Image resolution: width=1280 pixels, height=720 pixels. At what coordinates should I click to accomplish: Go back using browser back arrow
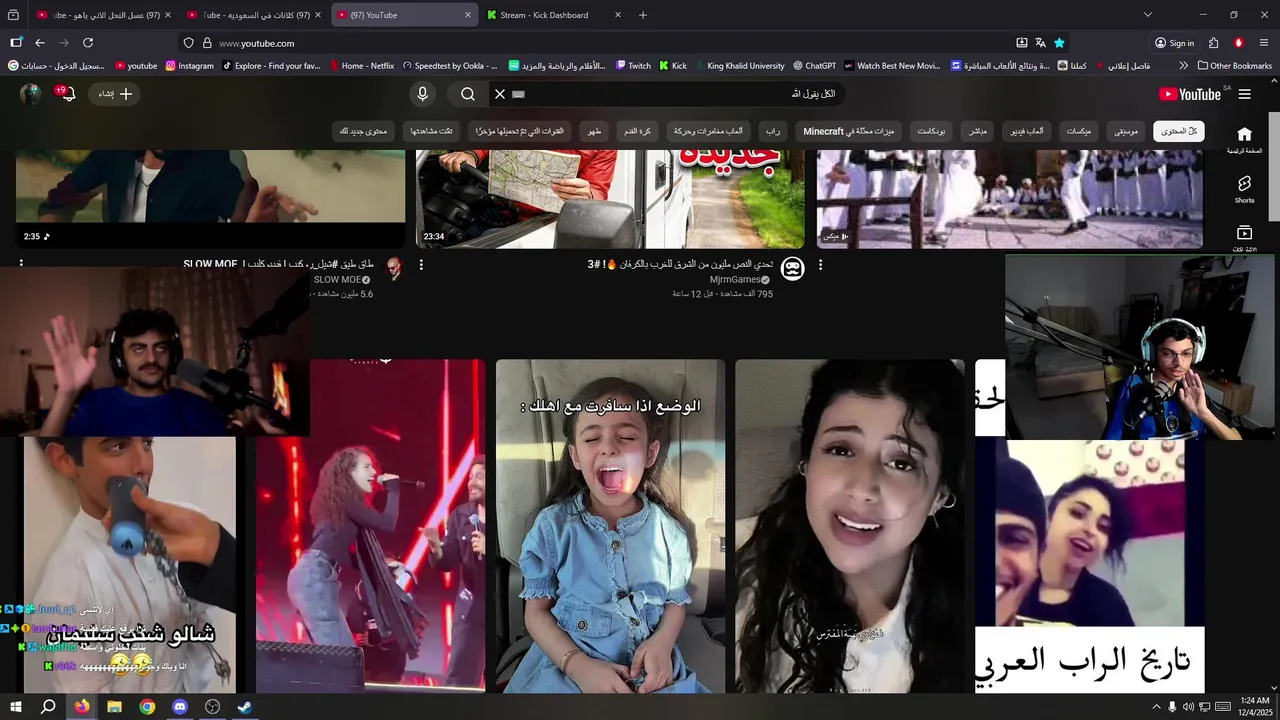point(40,43)
